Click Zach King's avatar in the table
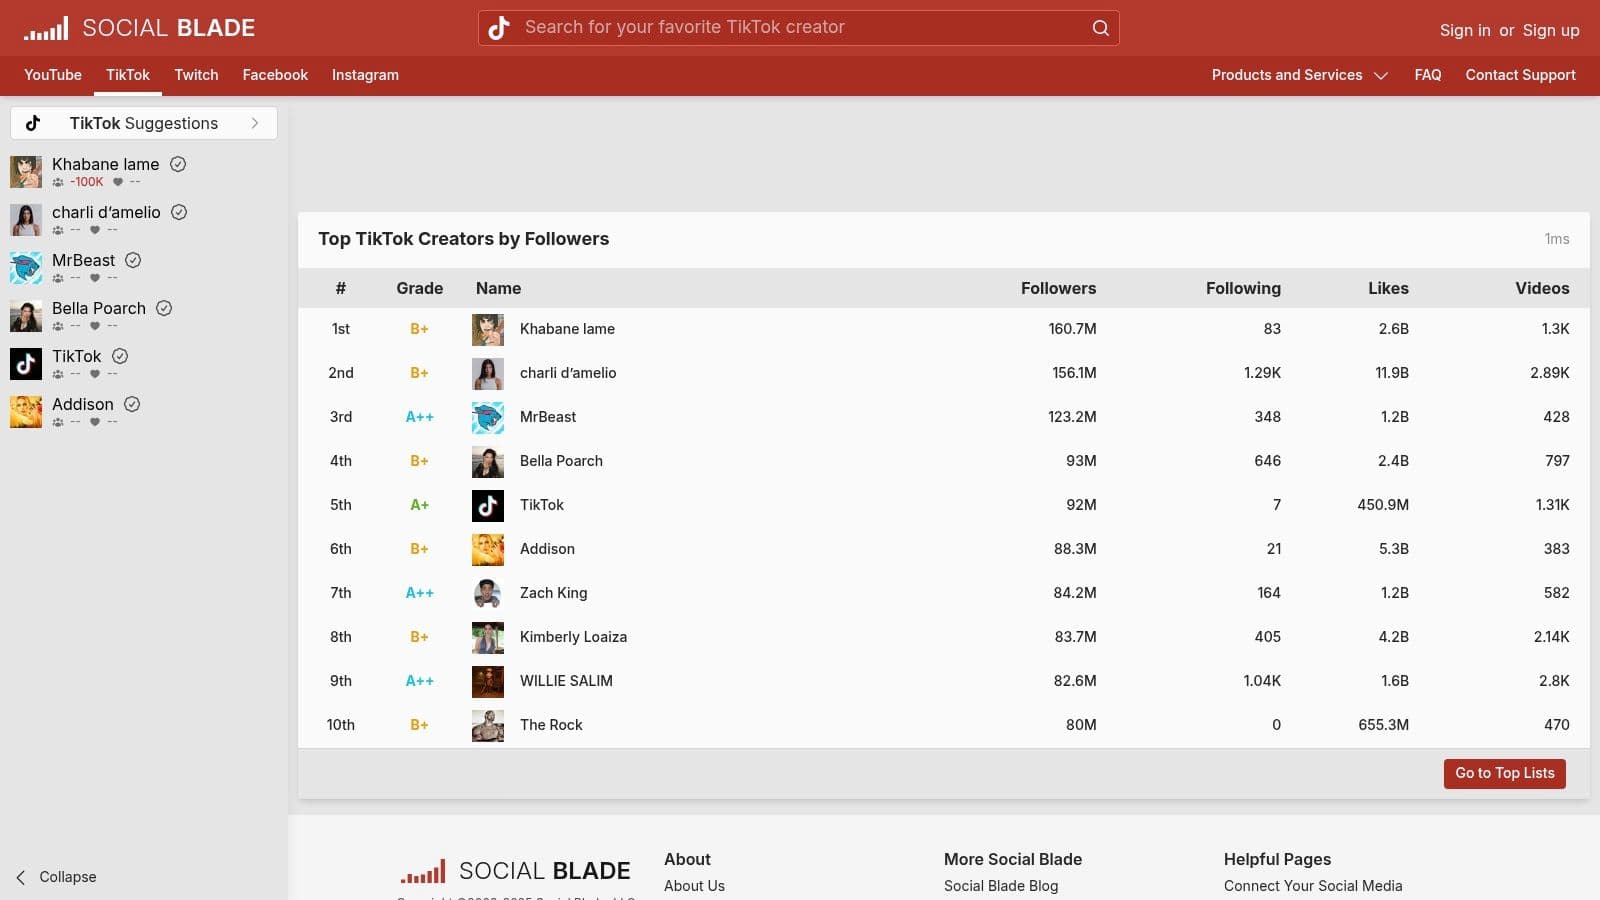This screenshot has height=900, width=1600. point(488,593)
